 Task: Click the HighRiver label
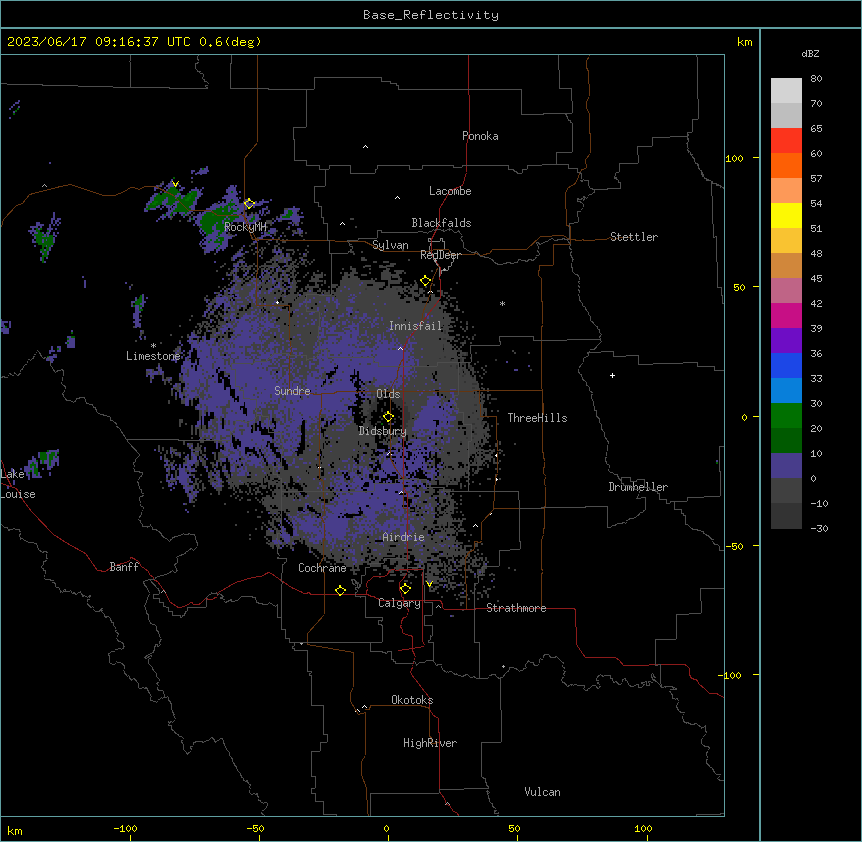430,743
